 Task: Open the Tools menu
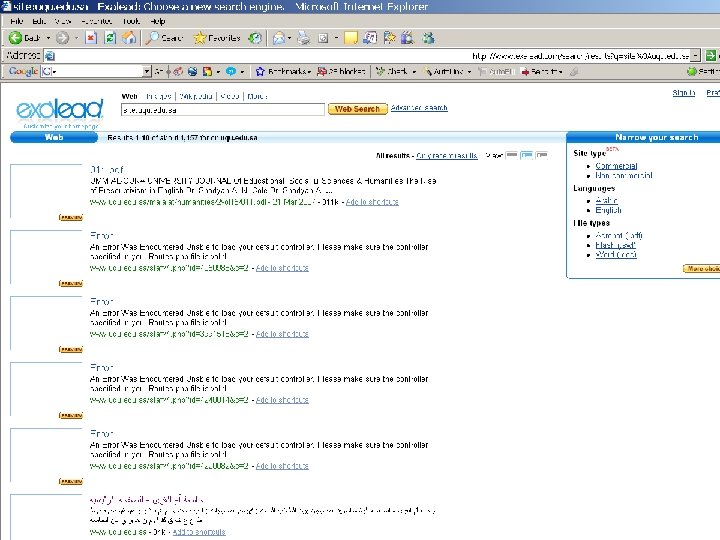[131, 21]
